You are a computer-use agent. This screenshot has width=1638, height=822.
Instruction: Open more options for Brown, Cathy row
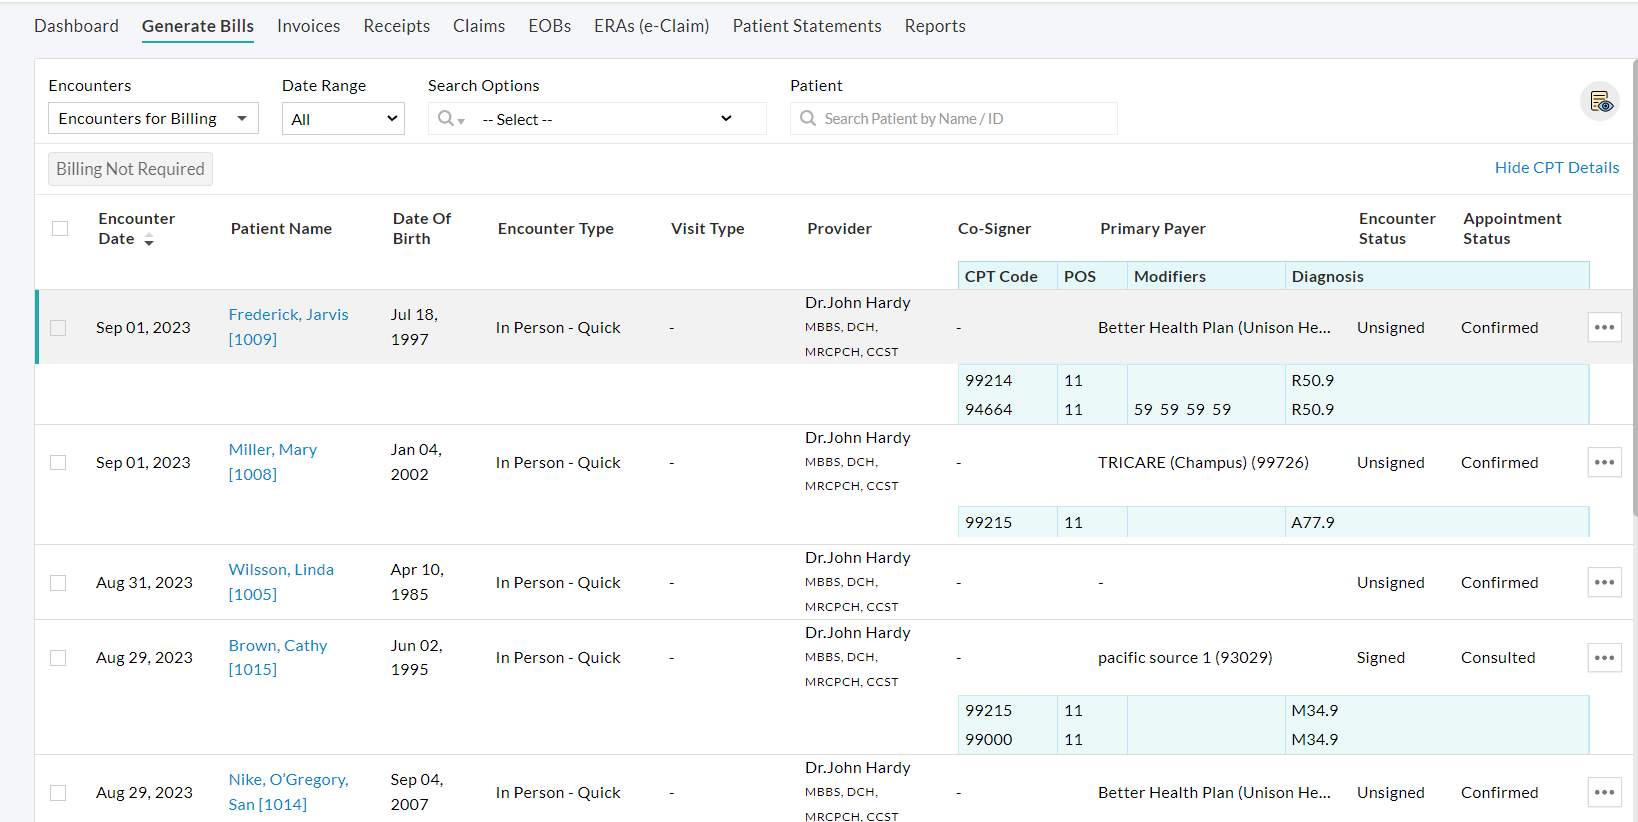tap(1604, 658)
